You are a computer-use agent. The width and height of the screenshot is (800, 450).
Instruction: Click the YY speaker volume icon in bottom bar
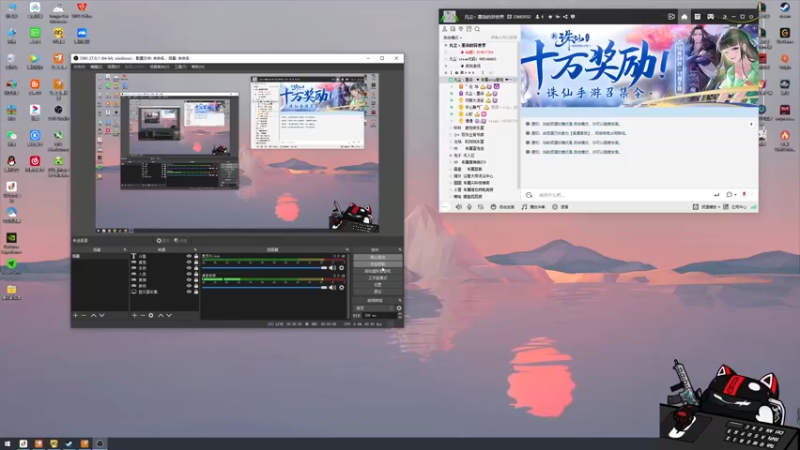point(459,207)
